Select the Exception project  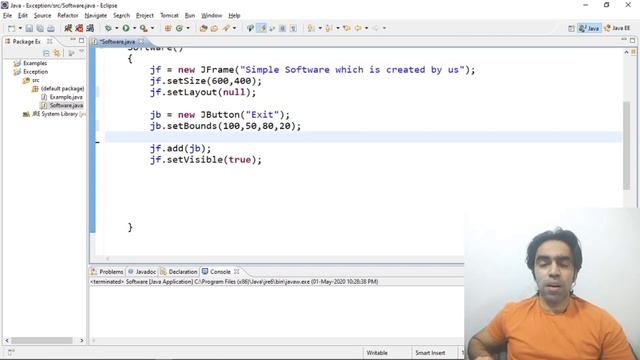point(35,72)
